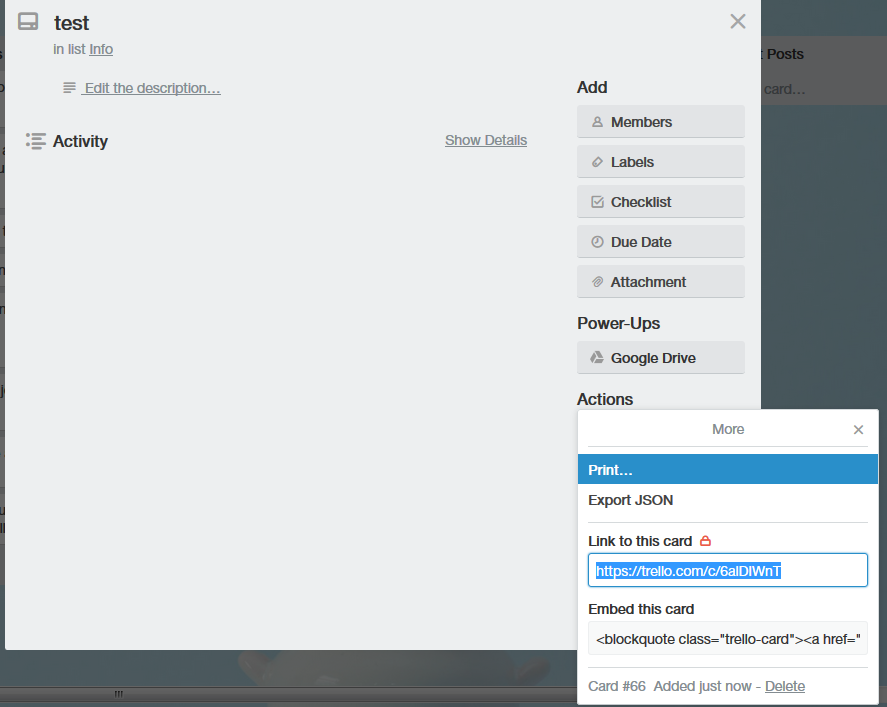The width and height of the screenshot is (887, 707).
Task: Click the Add heading in the sidebar
Action: 592,87
